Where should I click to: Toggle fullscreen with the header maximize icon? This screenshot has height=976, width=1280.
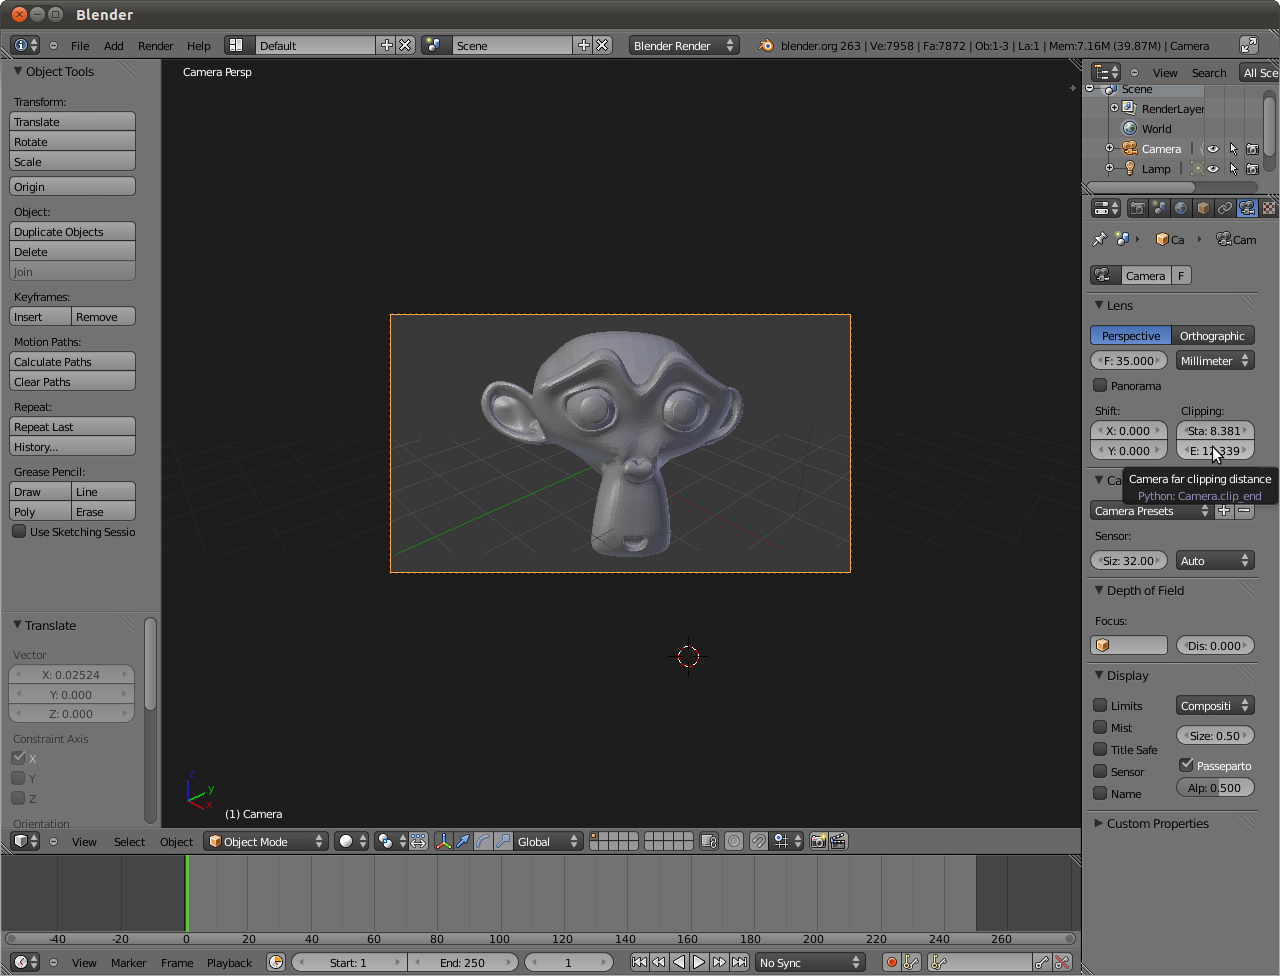click(1249, 45)
